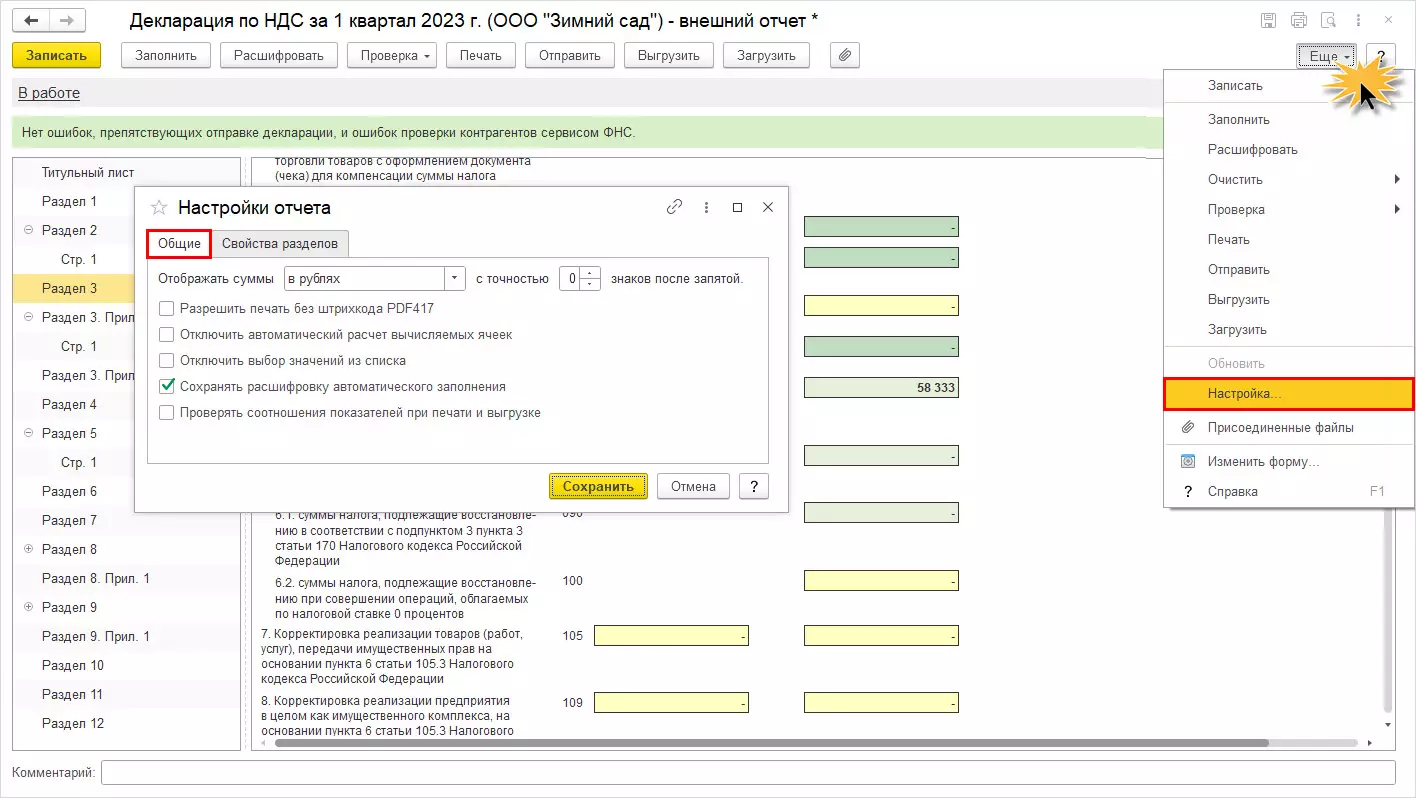This screenshot has height=798, width=1416.
Task: Choose Выгрузить in the Еще menu
Action: click(x=1289, y=300)
